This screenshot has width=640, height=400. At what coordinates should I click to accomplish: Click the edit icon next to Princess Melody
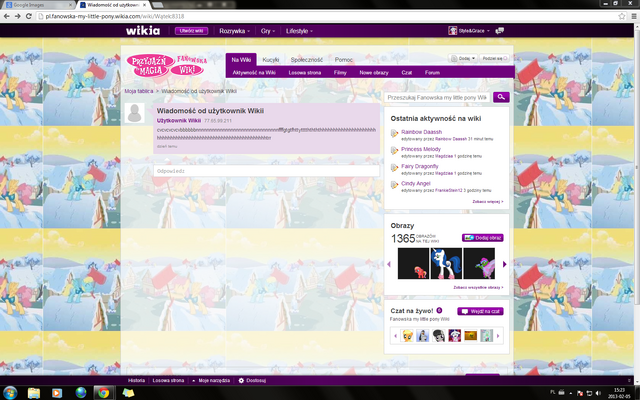coord(394,151)
